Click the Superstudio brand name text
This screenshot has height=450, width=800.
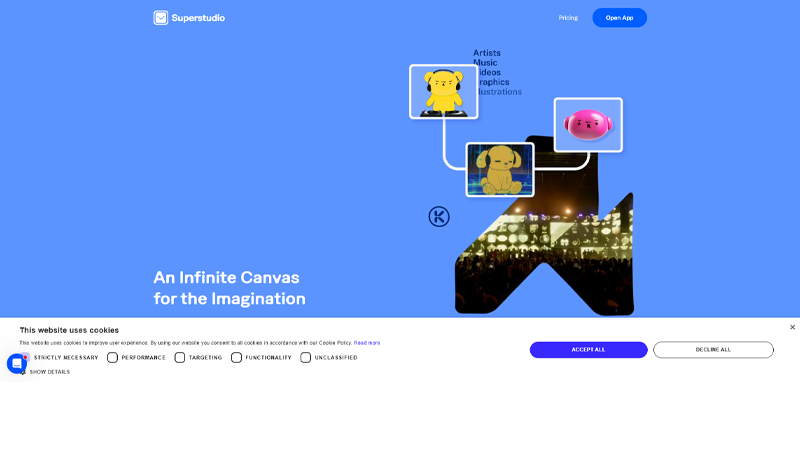(x=198, y=18)
